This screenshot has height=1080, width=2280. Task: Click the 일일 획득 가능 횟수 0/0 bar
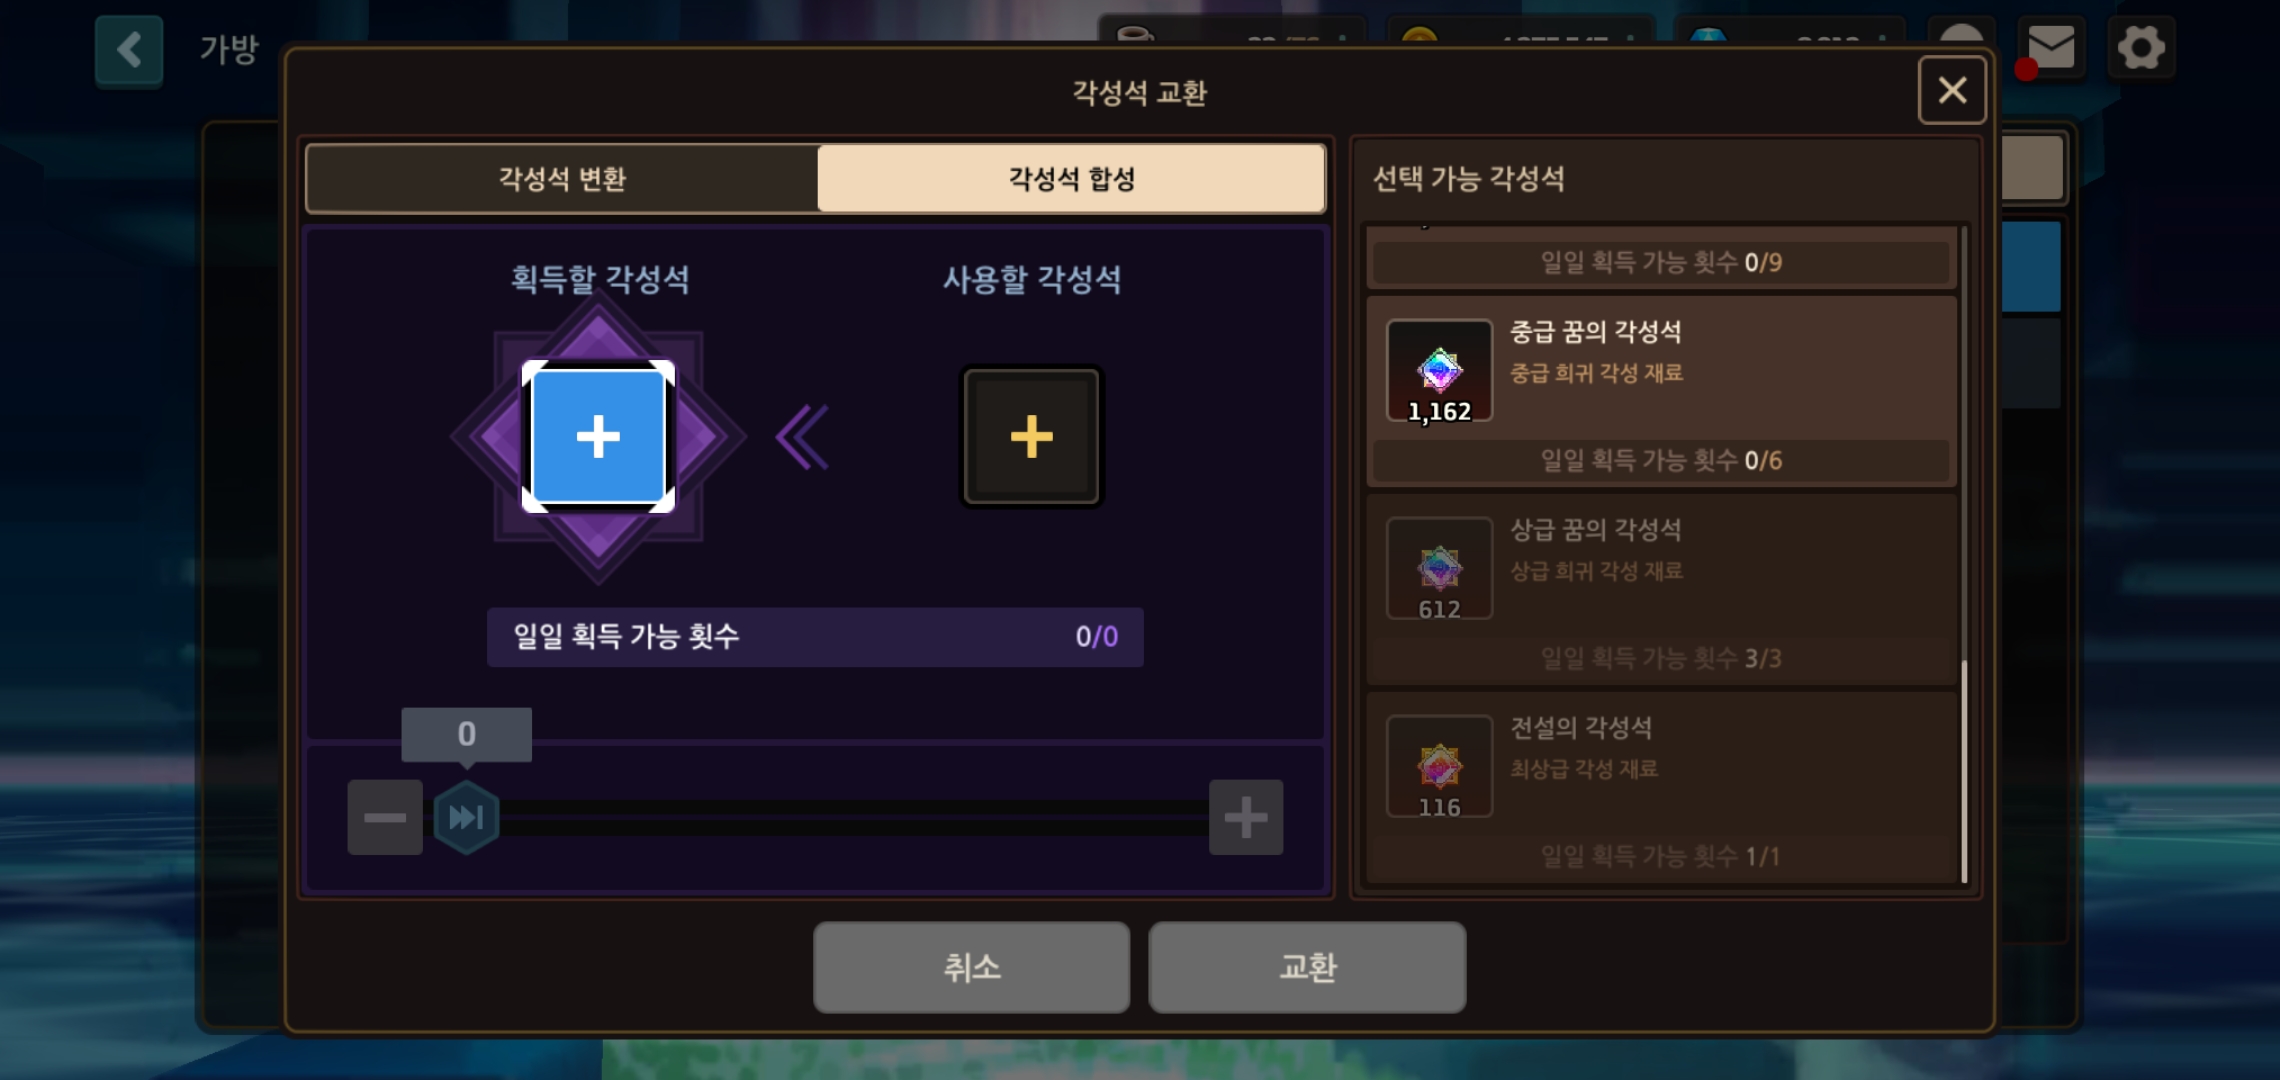coord(815,636)
